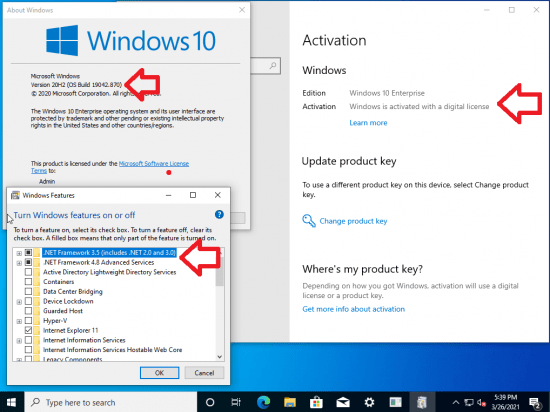
Task: Click Cancel in Windows Features
Action: click(204, 373)
